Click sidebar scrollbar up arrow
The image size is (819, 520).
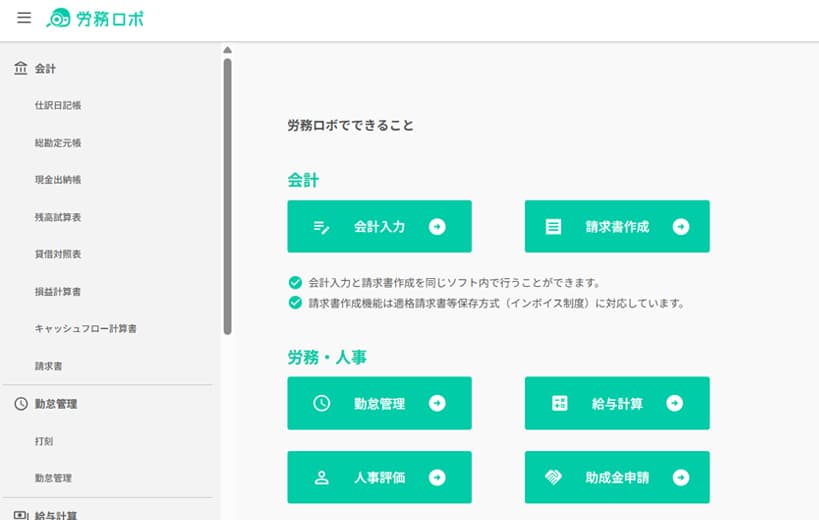227,50
